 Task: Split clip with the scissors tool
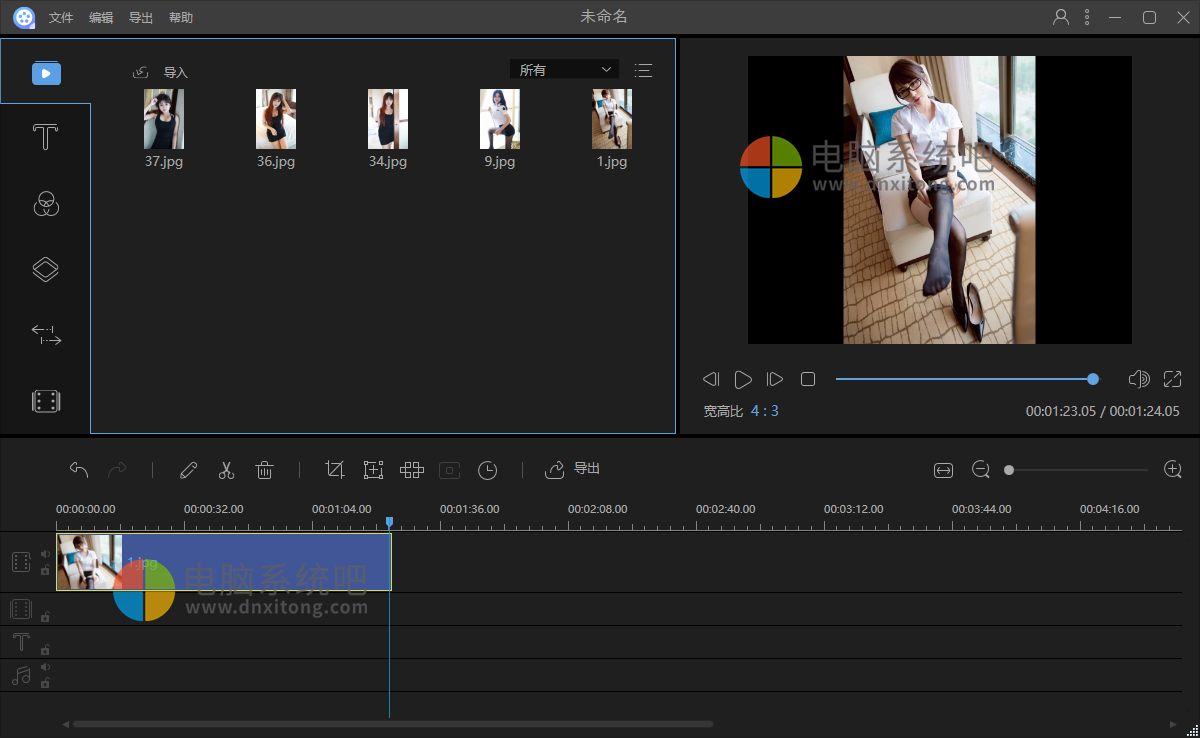point(226,469)
